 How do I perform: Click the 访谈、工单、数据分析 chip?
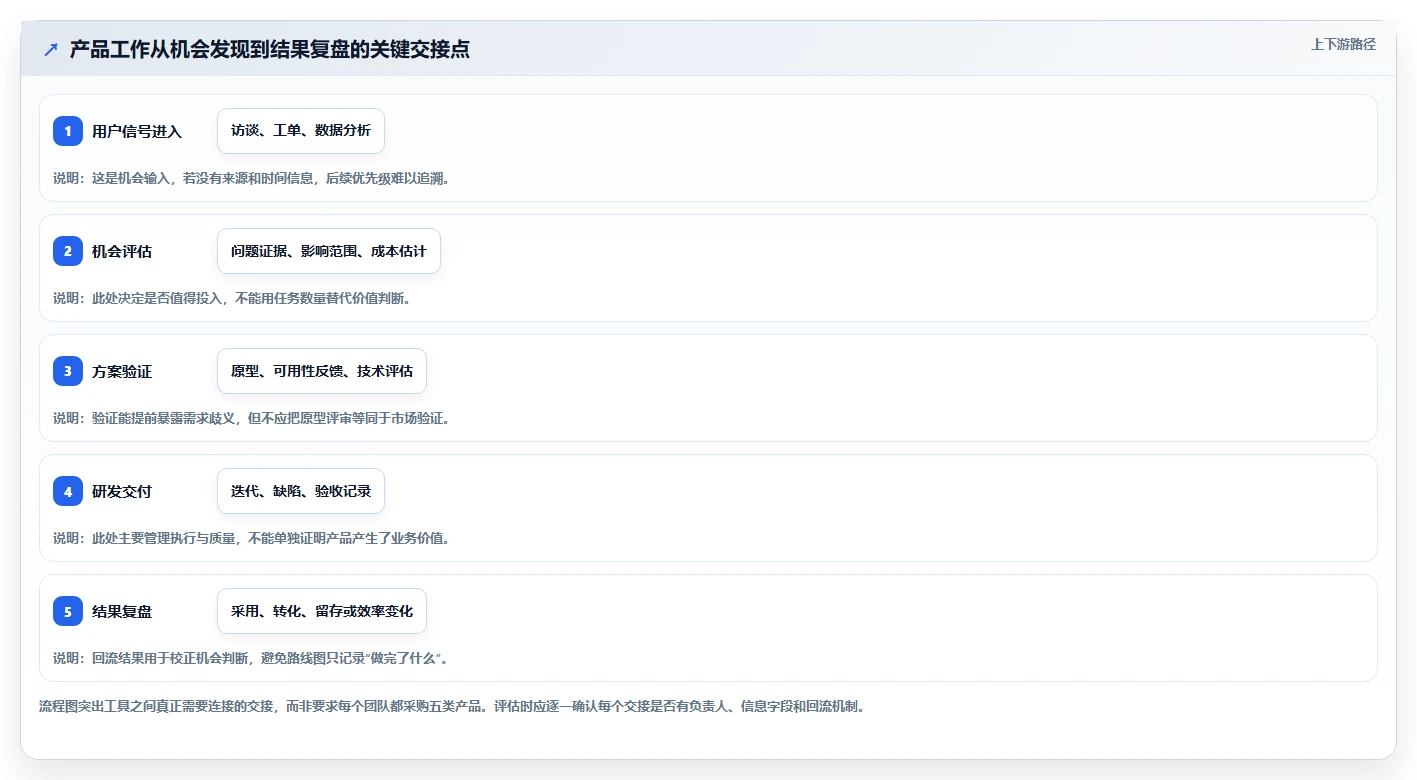[x=301, y=131]
